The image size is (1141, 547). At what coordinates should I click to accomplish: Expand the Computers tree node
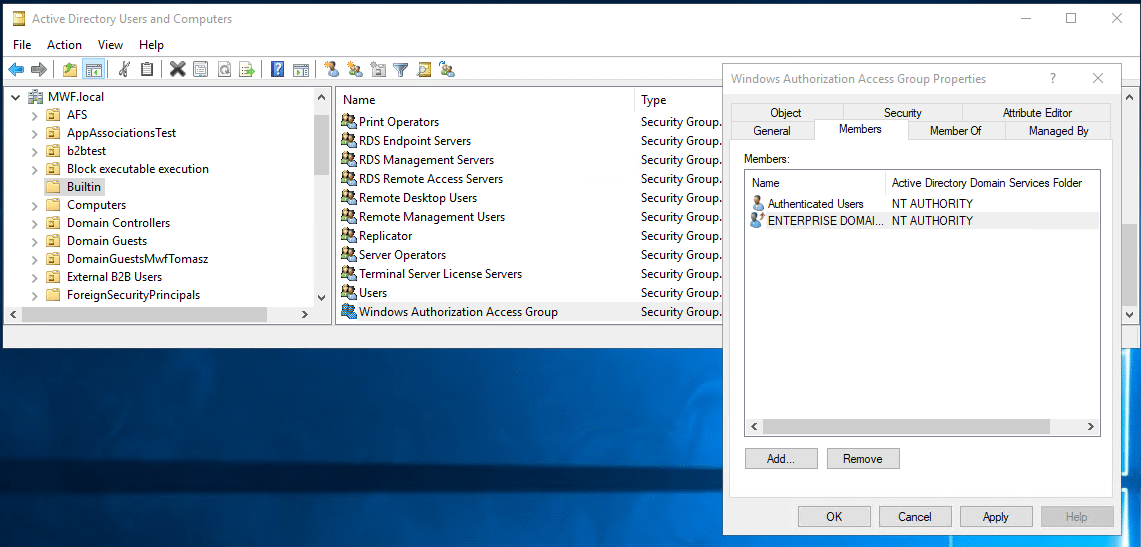[x=35, y=205]
